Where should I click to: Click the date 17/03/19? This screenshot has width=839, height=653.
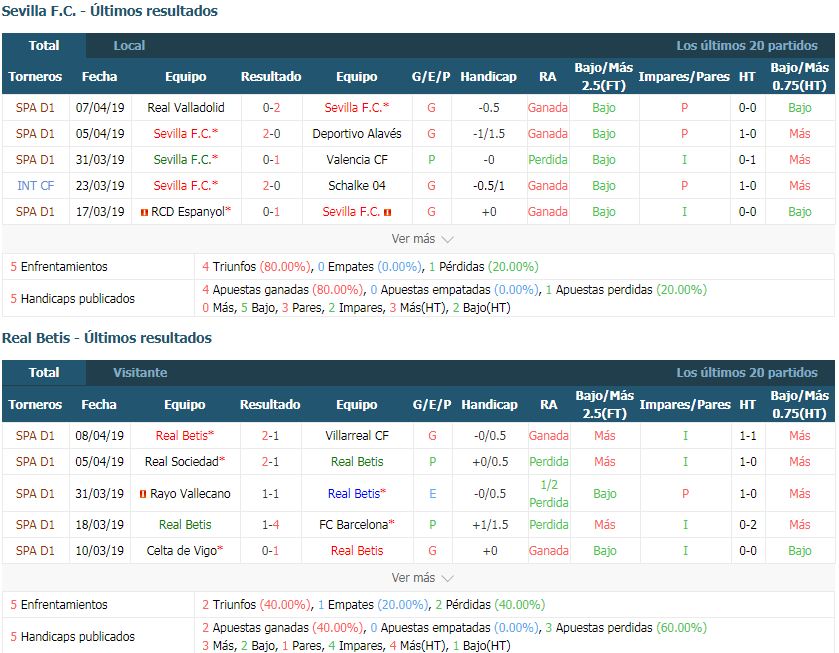[100, 211]
